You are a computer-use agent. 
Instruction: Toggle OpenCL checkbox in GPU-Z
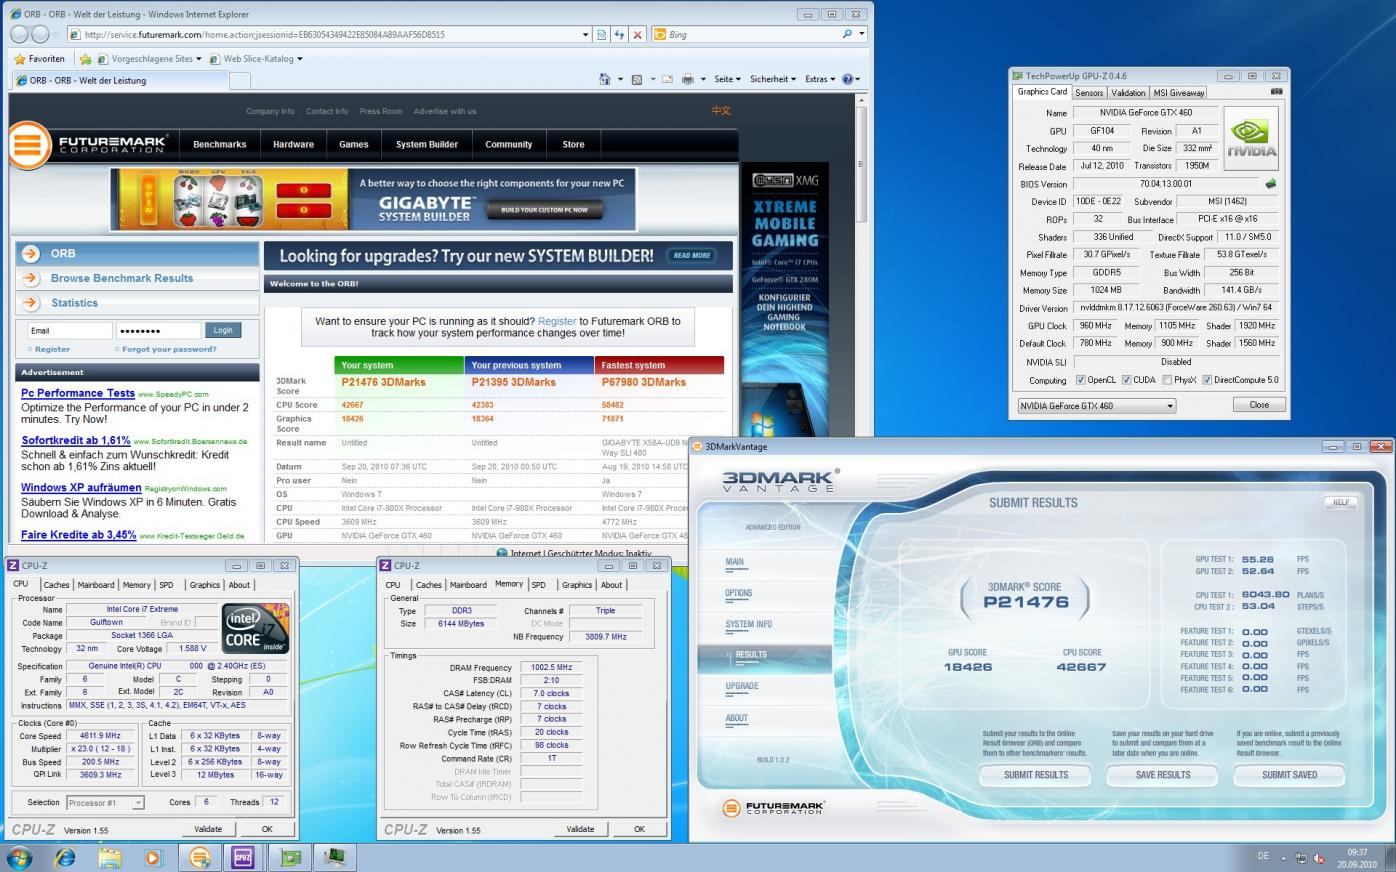[x=1080, y=380]
